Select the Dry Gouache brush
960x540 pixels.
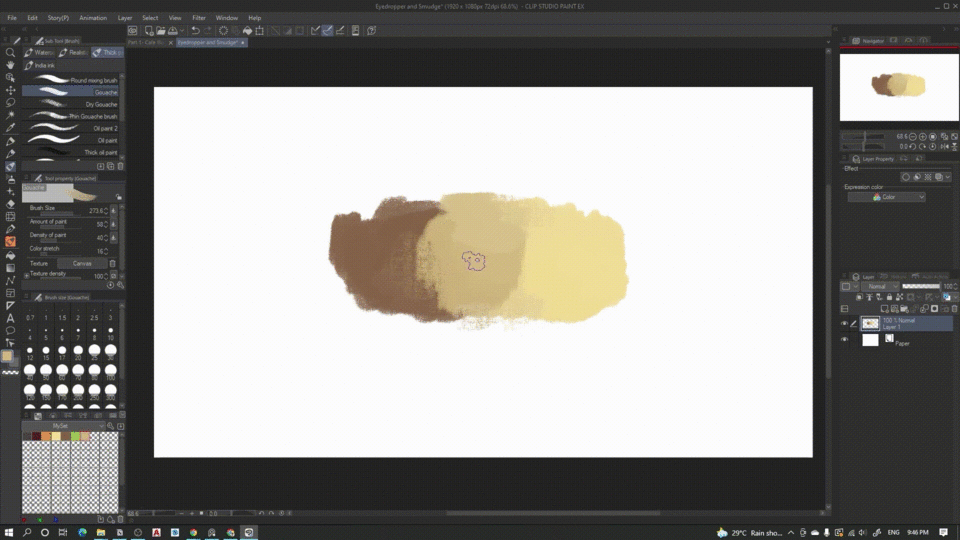(x=70, y=104)
